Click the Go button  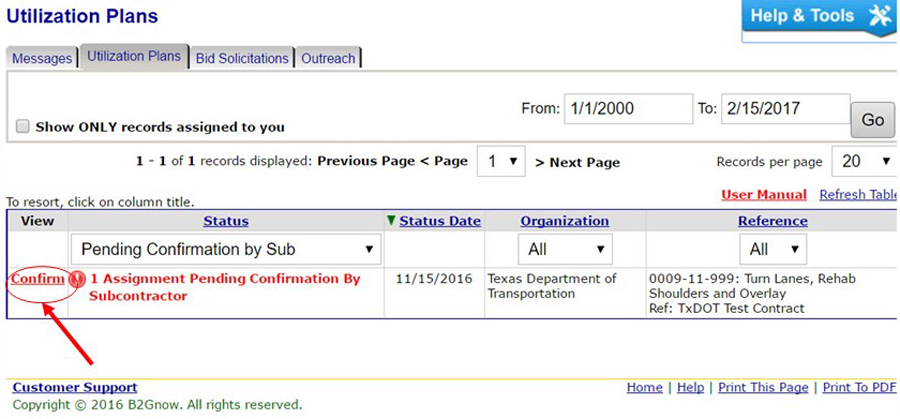[872, 120]
